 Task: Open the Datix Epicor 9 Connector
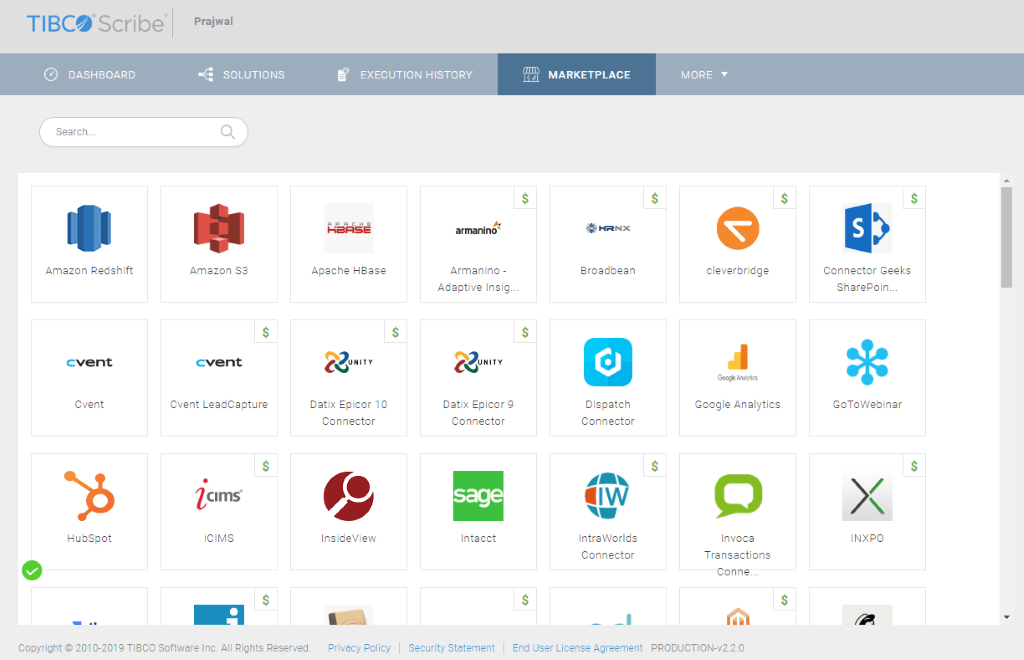click(x=478, y=378)
